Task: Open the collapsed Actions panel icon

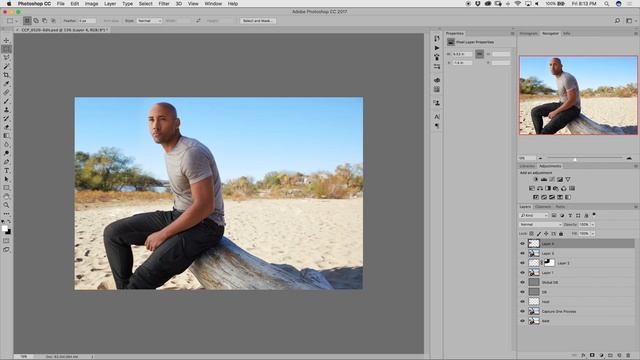Action: click(x=437, y=48)
